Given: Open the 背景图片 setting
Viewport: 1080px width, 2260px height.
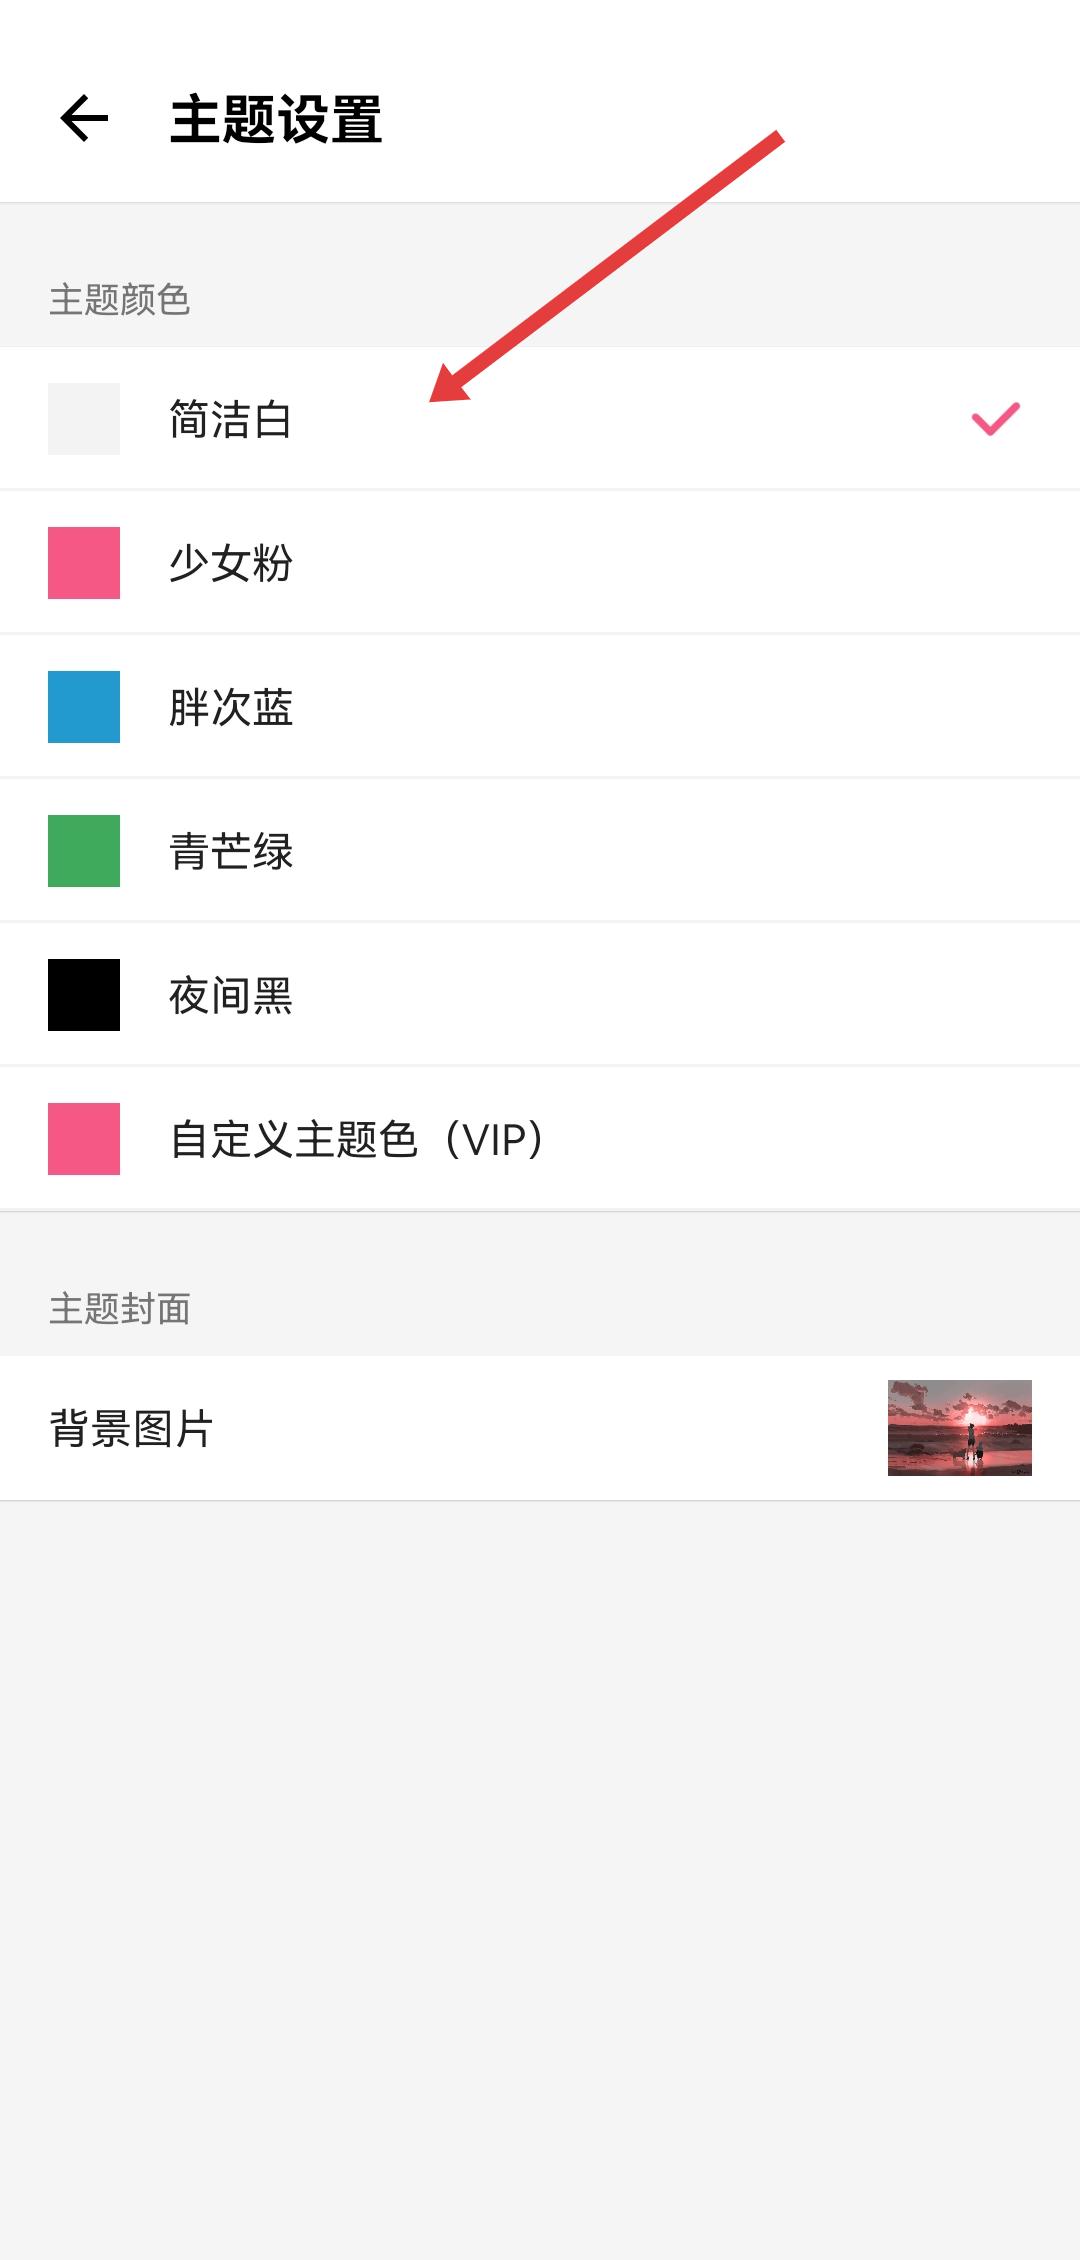Looking at the screenshot, I should (131, 1428).
